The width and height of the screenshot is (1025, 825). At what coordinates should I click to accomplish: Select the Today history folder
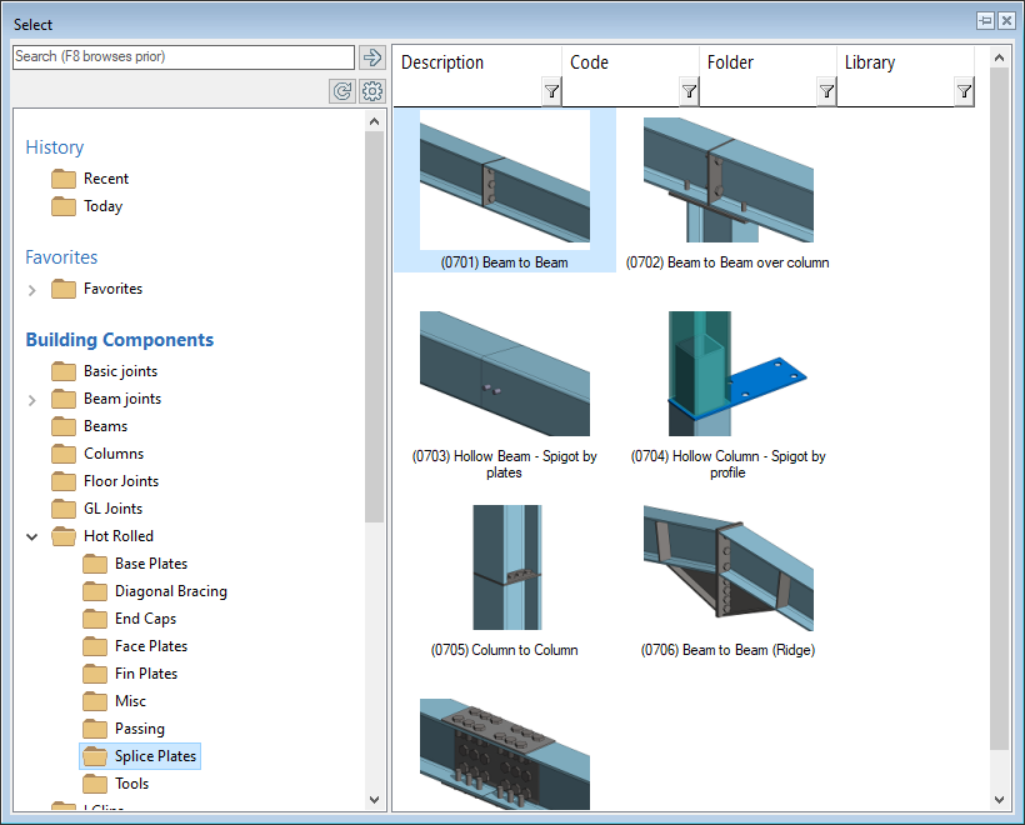click(100, 206)
